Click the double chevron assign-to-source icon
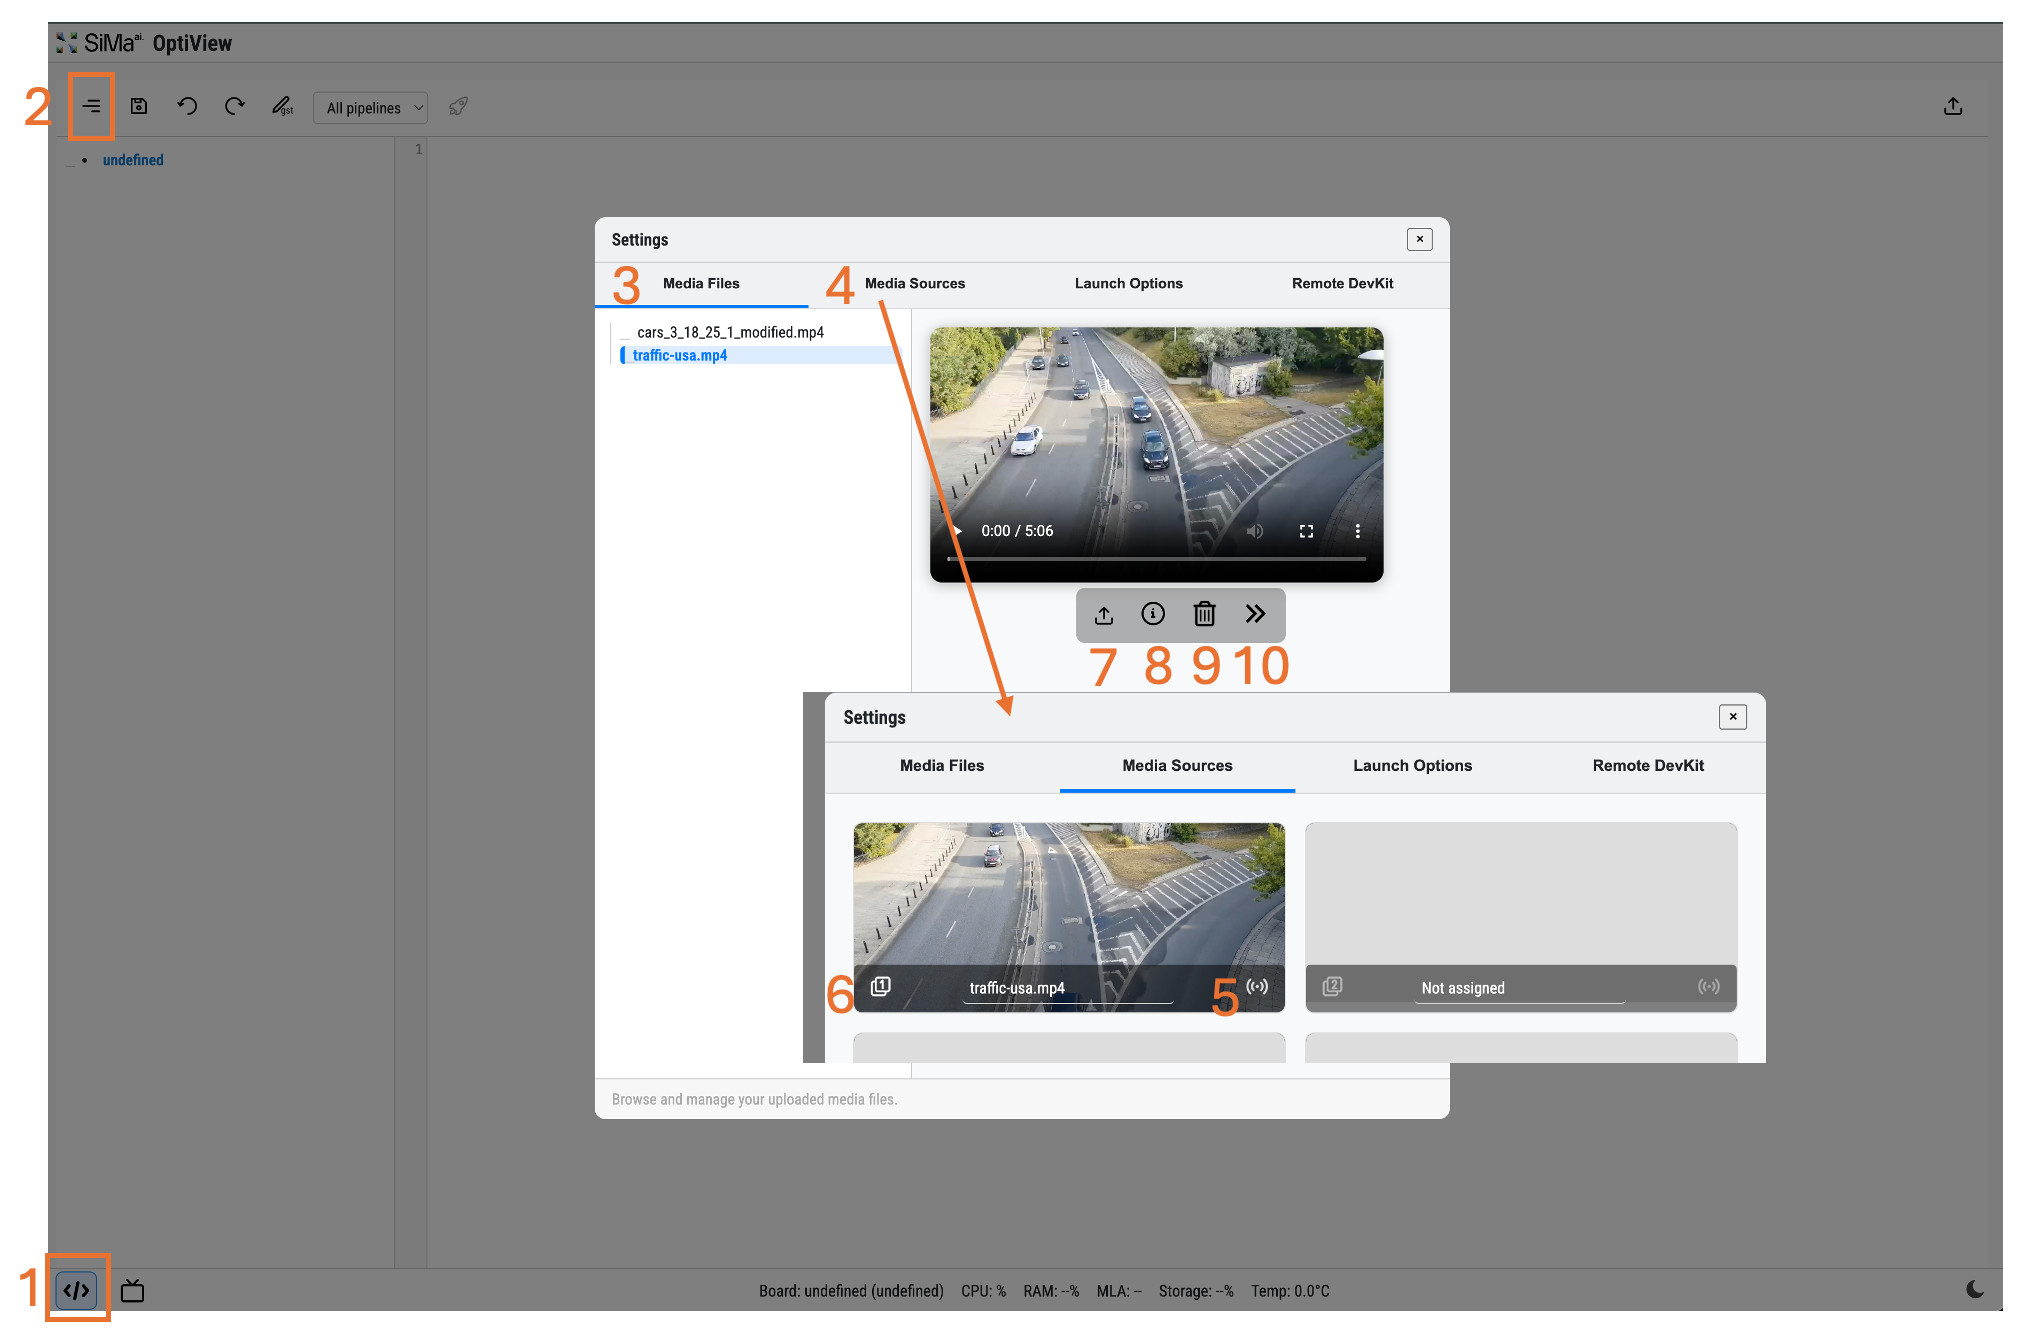Viewport: 2018px width, 1332px height. [x=1255, y=614]
